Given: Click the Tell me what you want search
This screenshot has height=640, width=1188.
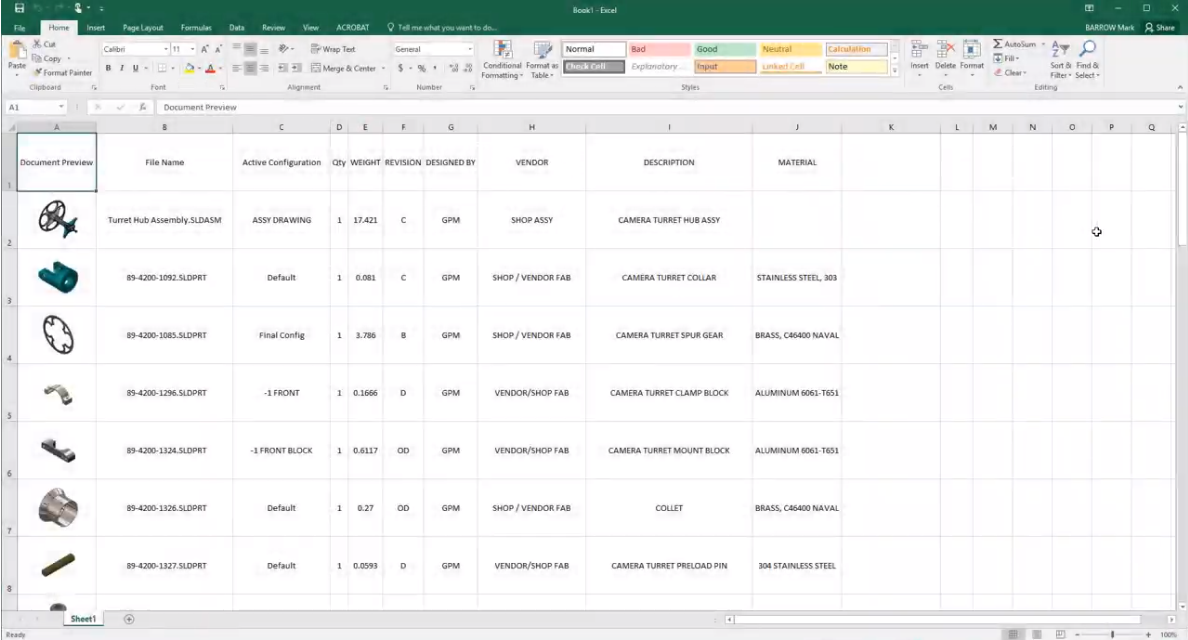Looking at the screenshot, I should [x=442, y=27].
